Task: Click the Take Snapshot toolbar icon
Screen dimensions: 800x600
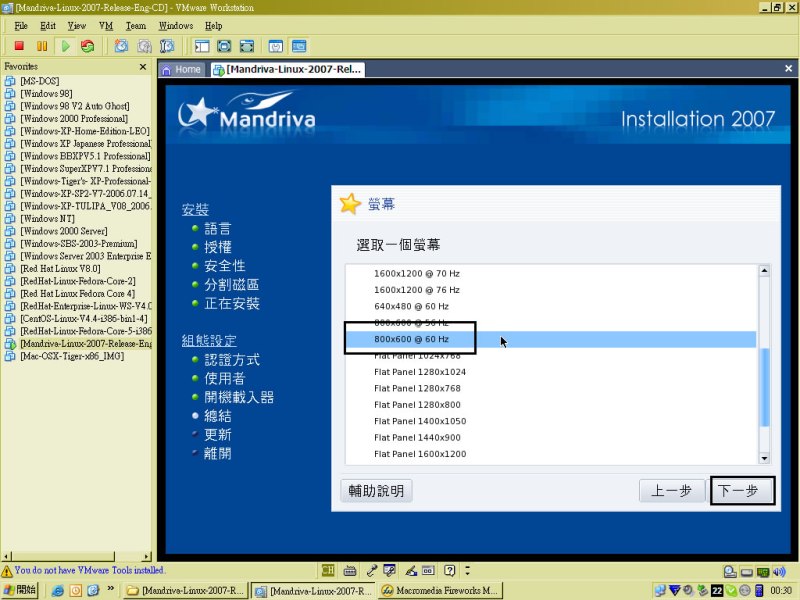Action: (x=121, y=46)
